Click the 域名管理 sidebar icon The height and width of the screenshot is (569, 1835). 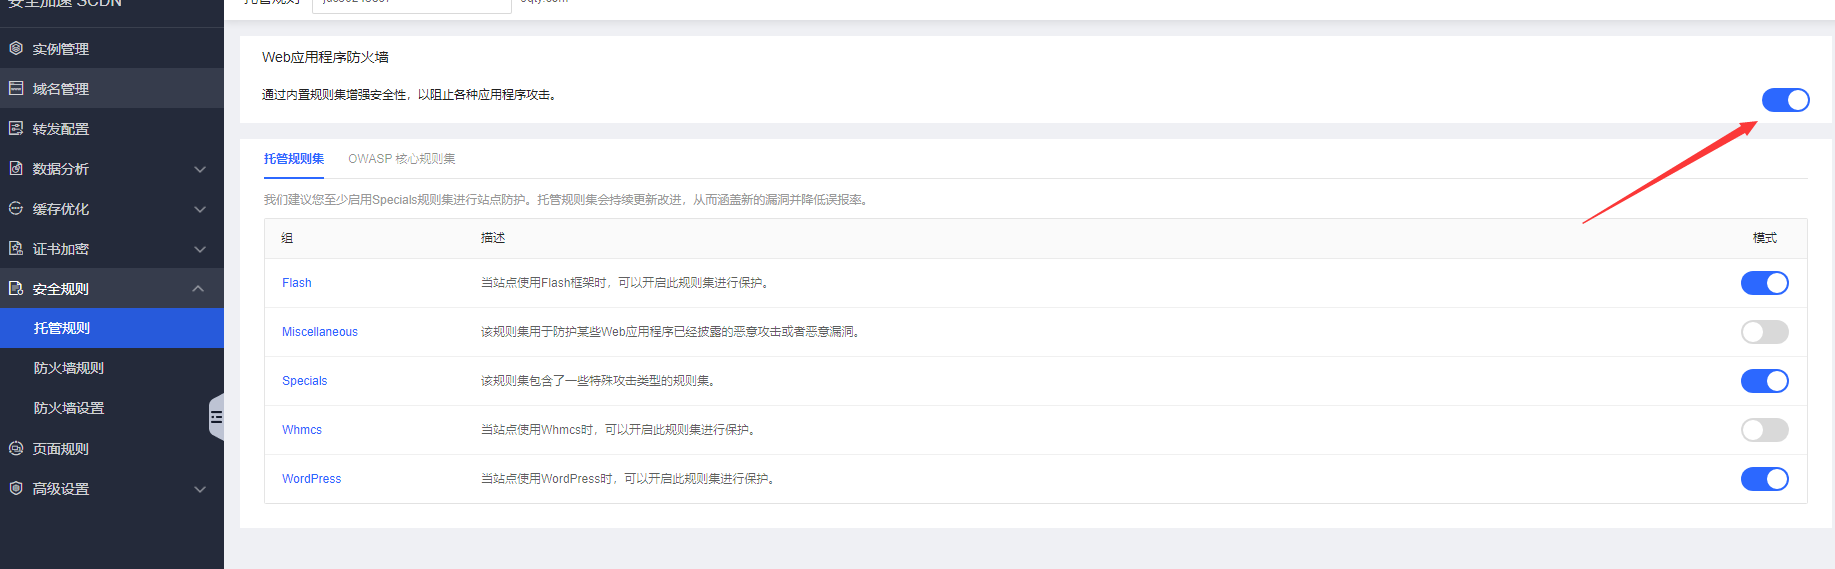[16, 88]
